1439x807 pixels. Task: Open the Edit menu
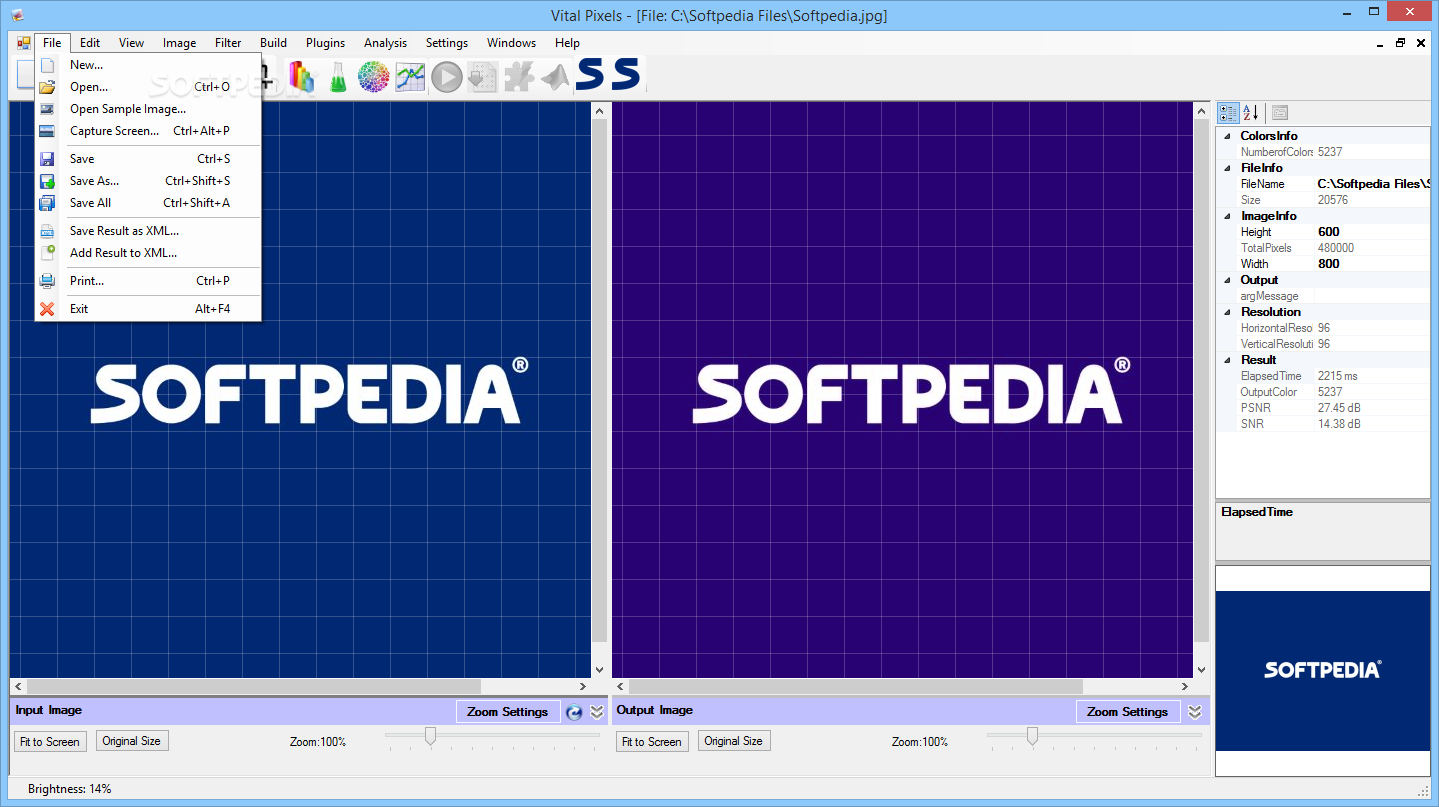click(x=90, y=43)
